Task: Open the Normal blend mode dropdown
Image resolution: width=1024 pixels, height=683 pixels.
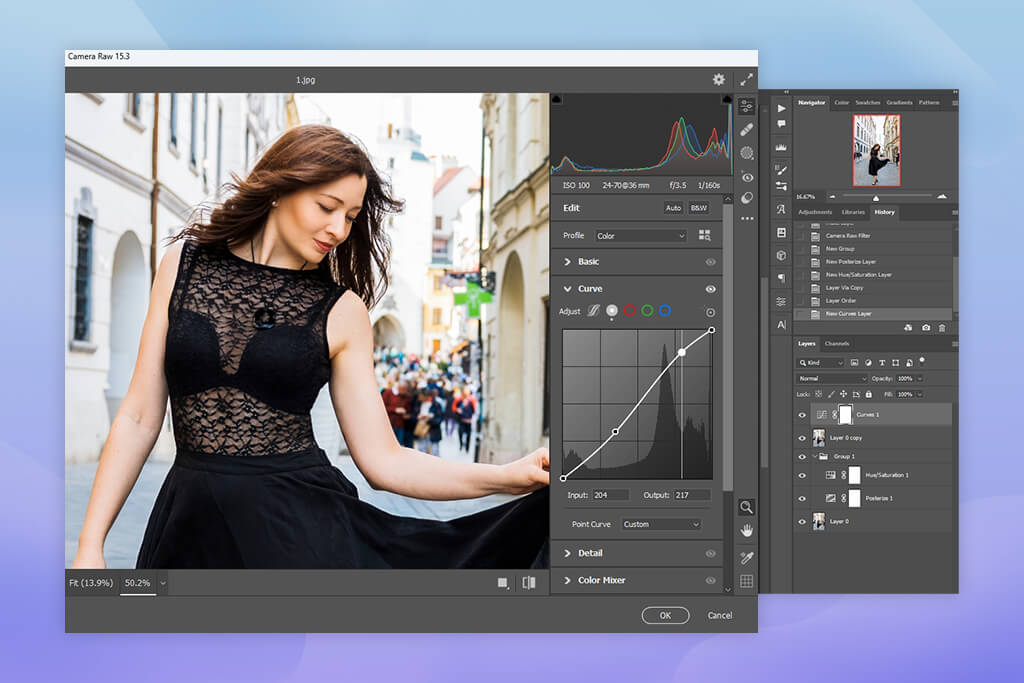Action: click(x=832, y=379)
